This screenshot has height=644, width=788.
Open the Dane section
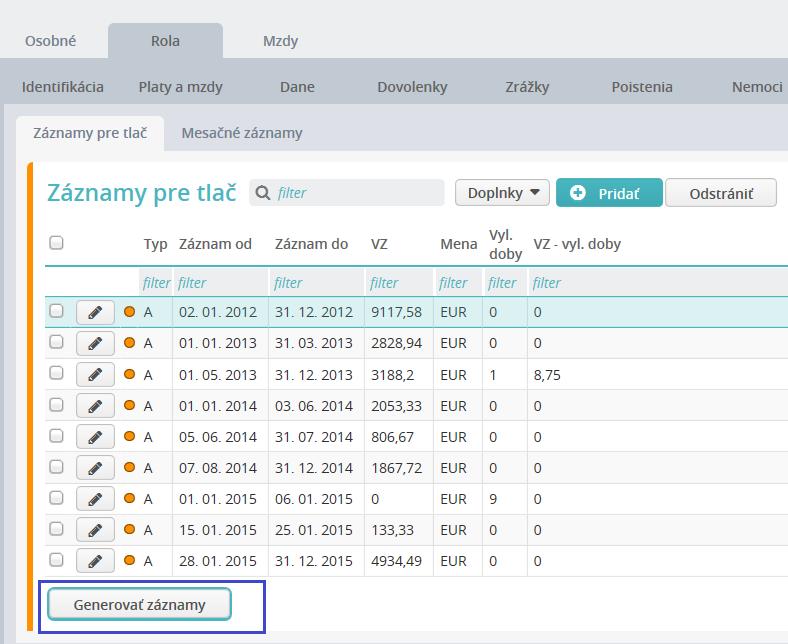pyautogui.click(x=297, y=87)
